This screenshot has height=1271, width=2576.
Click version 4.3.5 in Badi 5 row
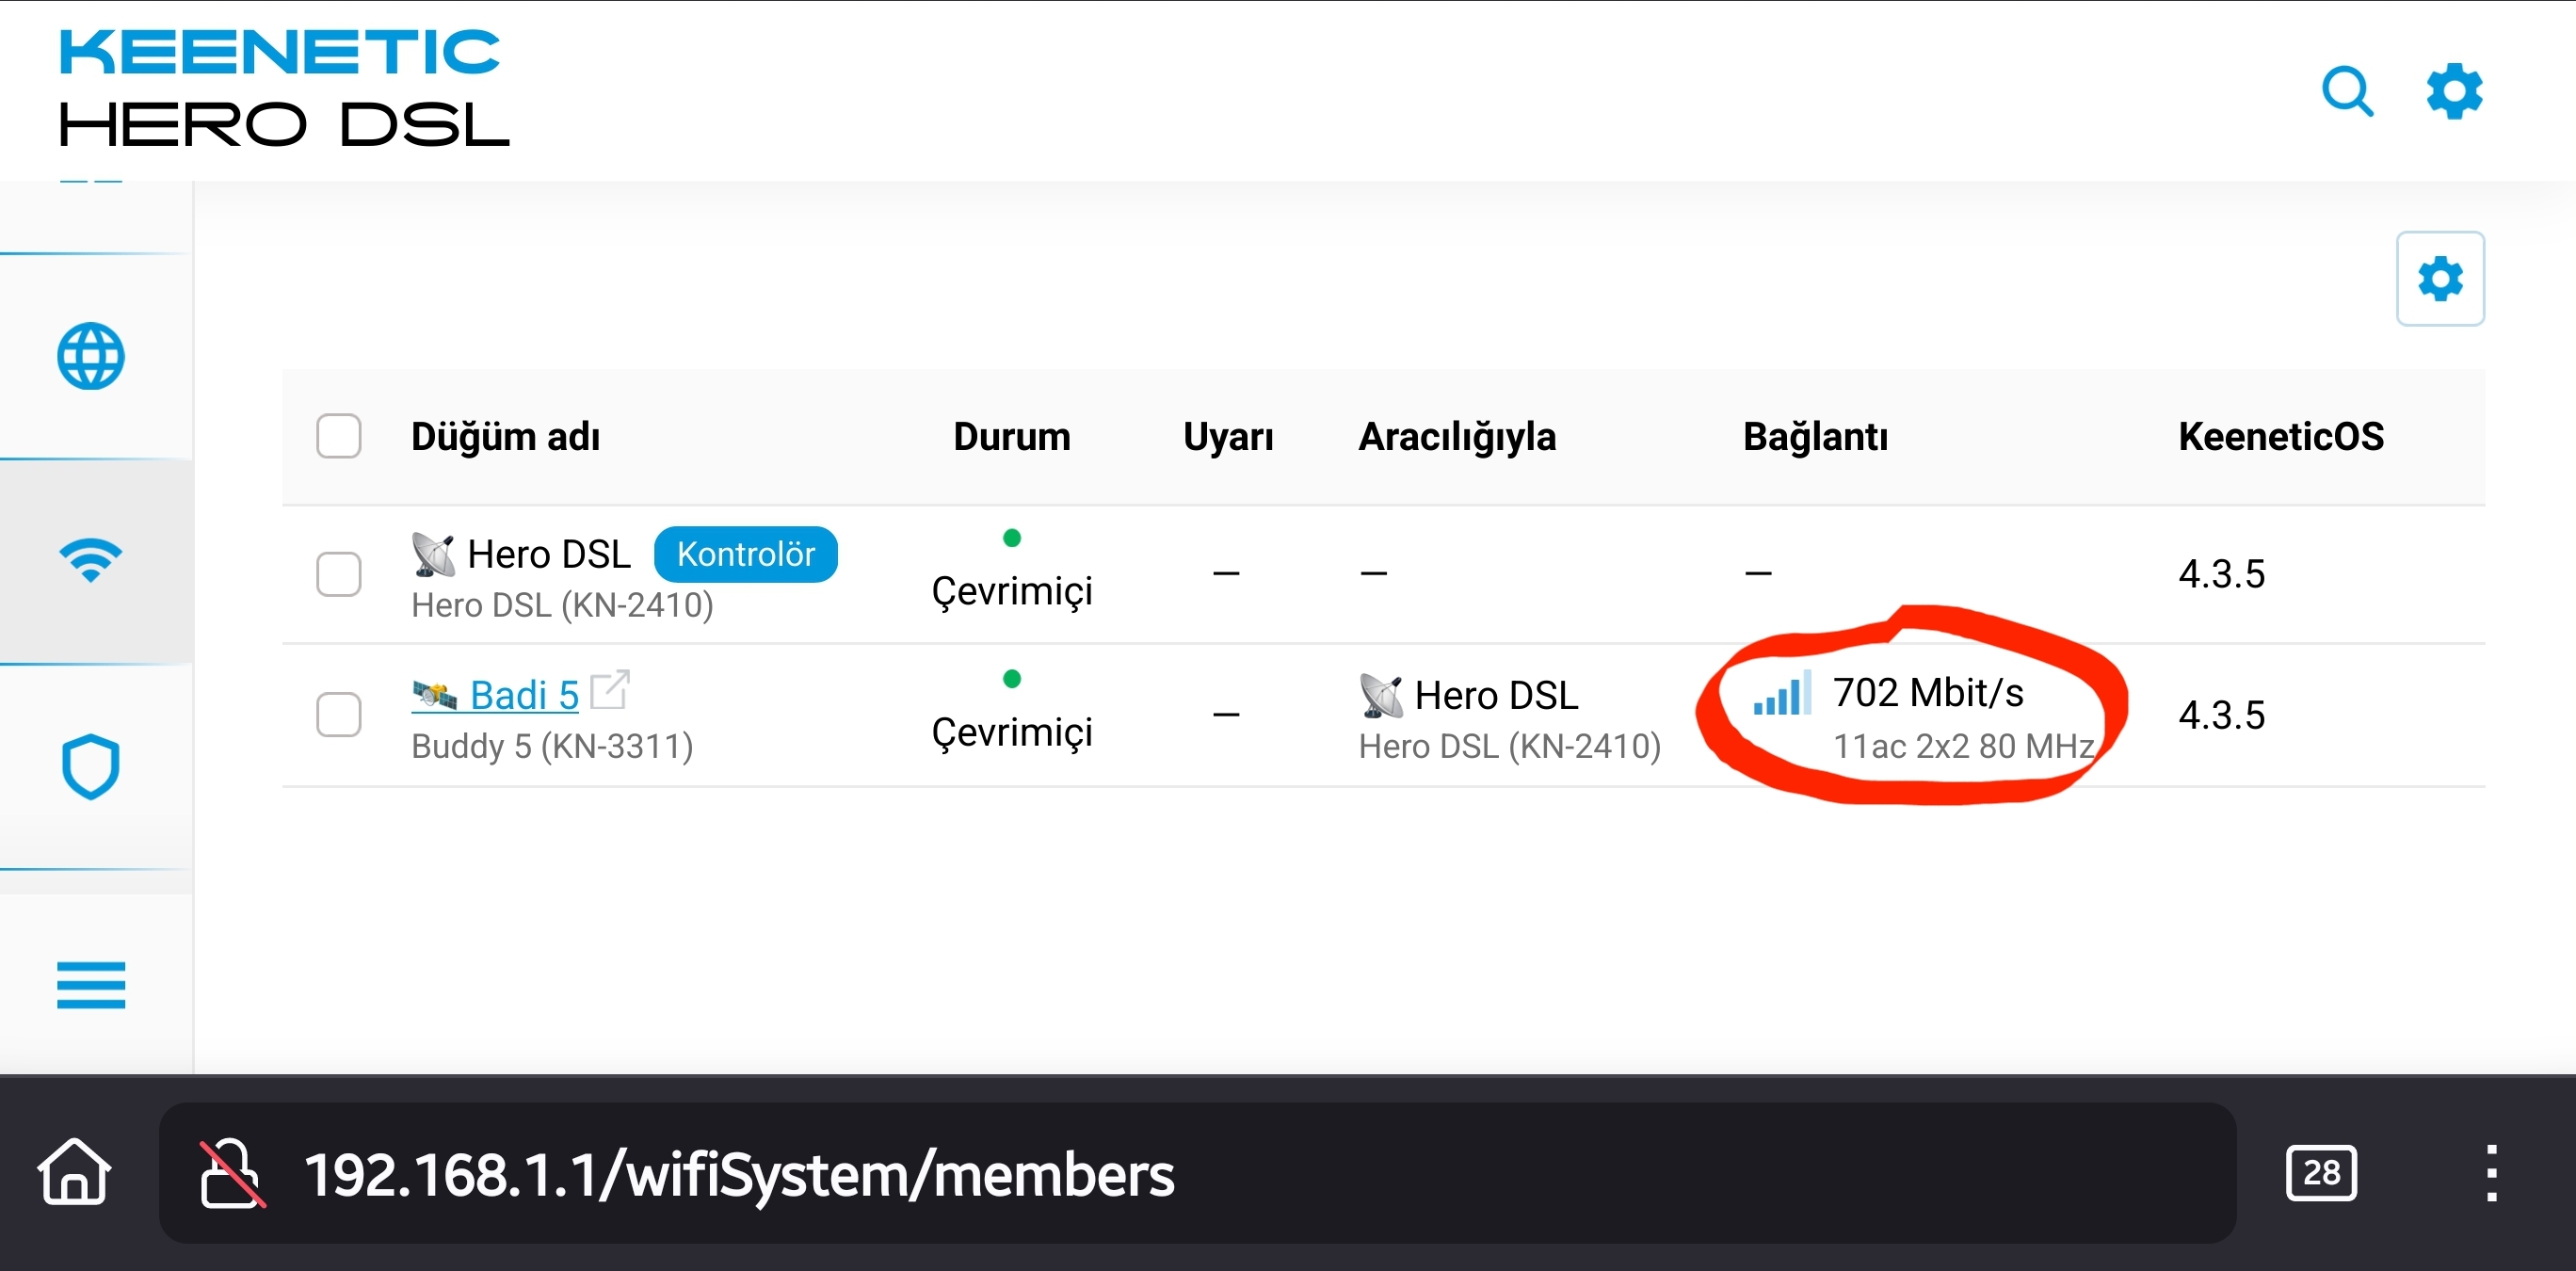(x=2221, y=715)
